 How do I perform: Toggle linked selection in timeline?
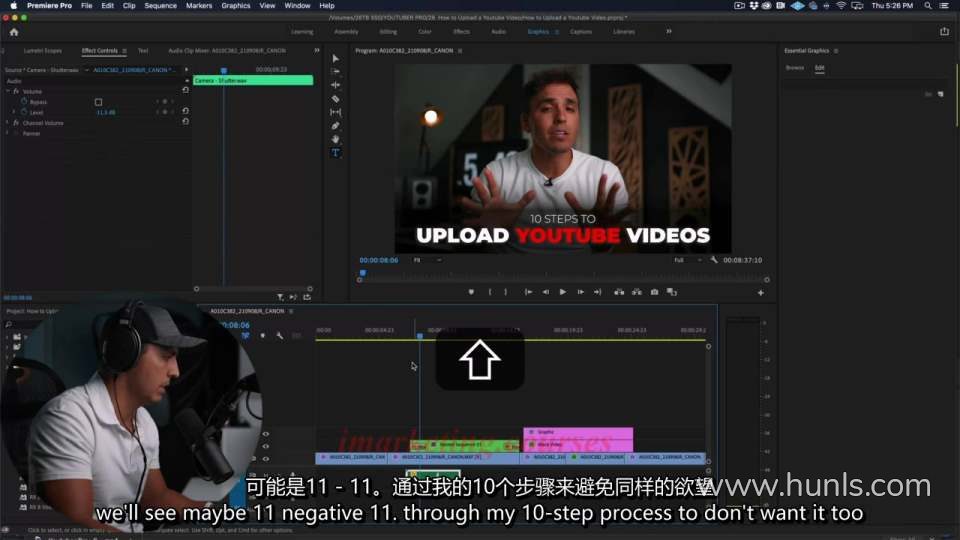[x=246, y=336]
